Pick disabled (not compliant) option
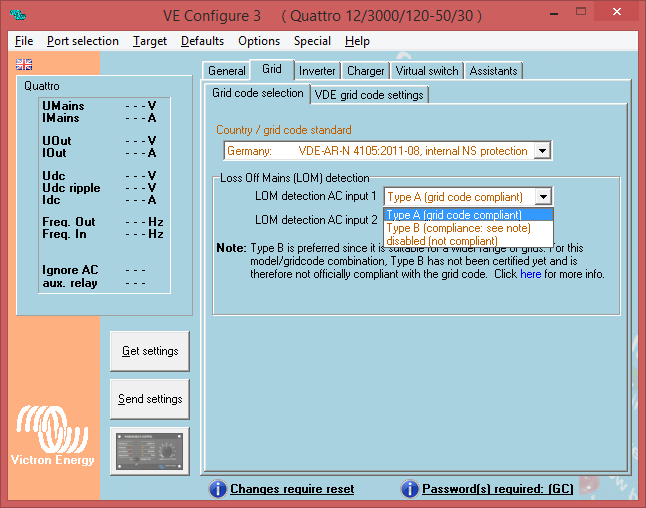 coord(467,240)
